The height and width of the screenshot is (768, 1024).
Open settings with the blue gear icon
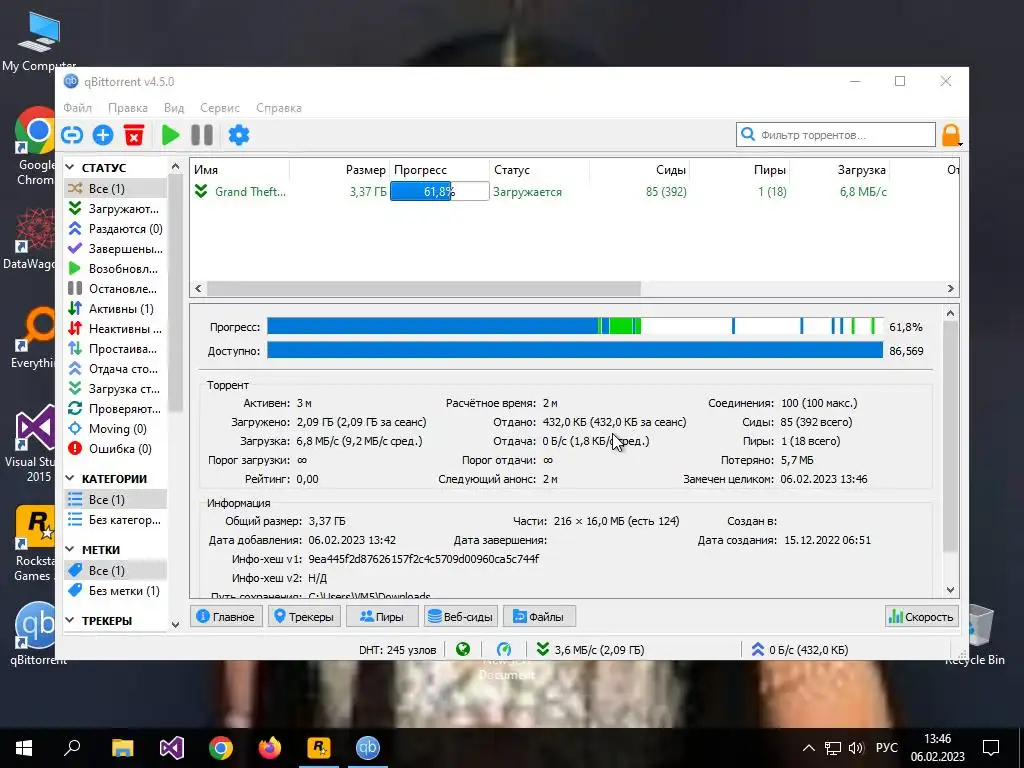tap(238, 135)
